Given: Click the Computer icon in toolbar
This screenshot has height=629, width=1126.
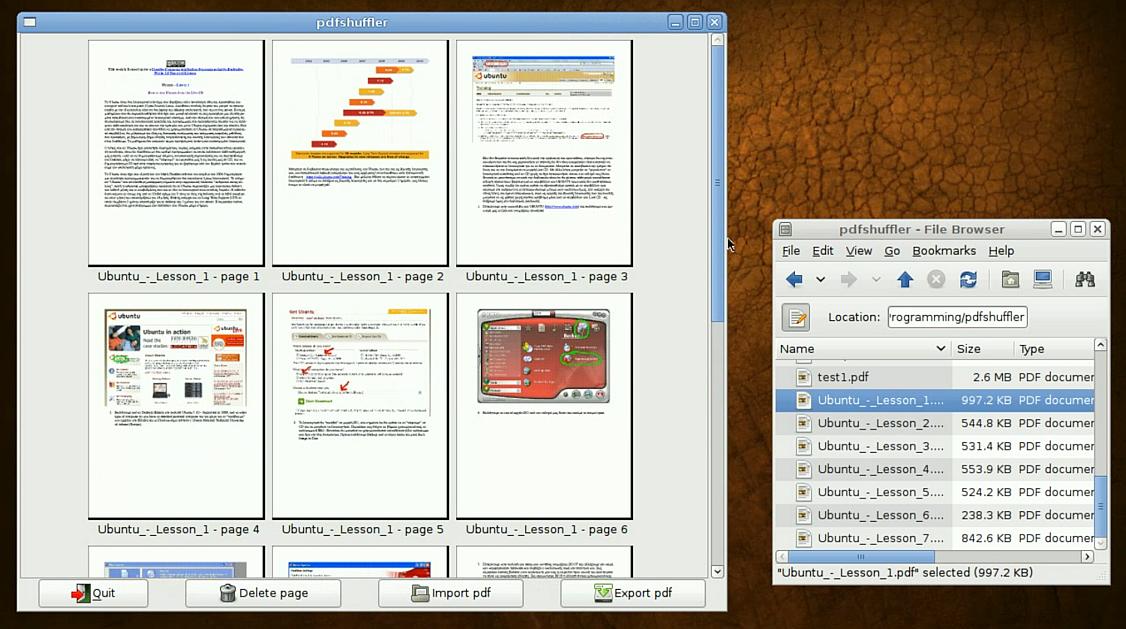Looking at the screenshot, I should pos(1043,279).
